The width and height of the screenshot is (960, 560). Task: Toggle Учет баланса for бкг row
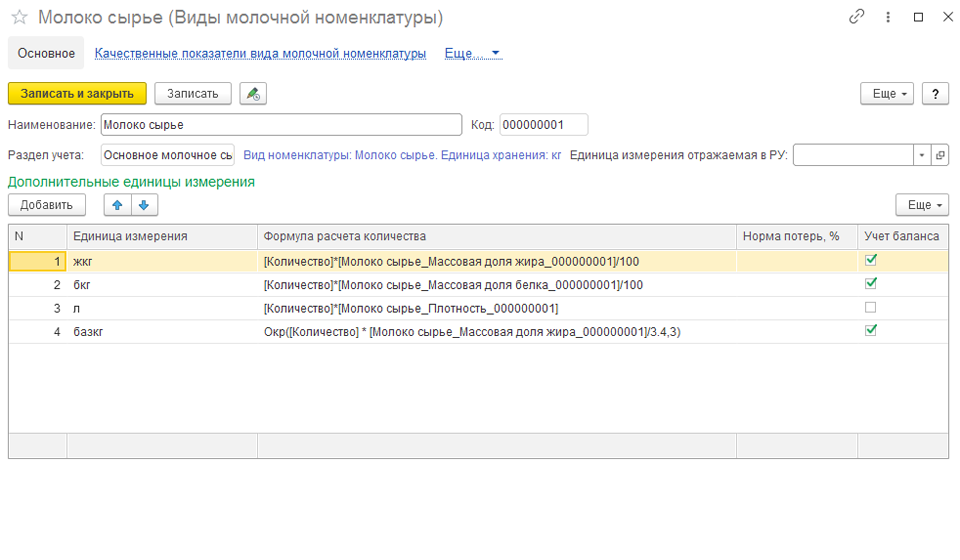click(x=871, y=284)
